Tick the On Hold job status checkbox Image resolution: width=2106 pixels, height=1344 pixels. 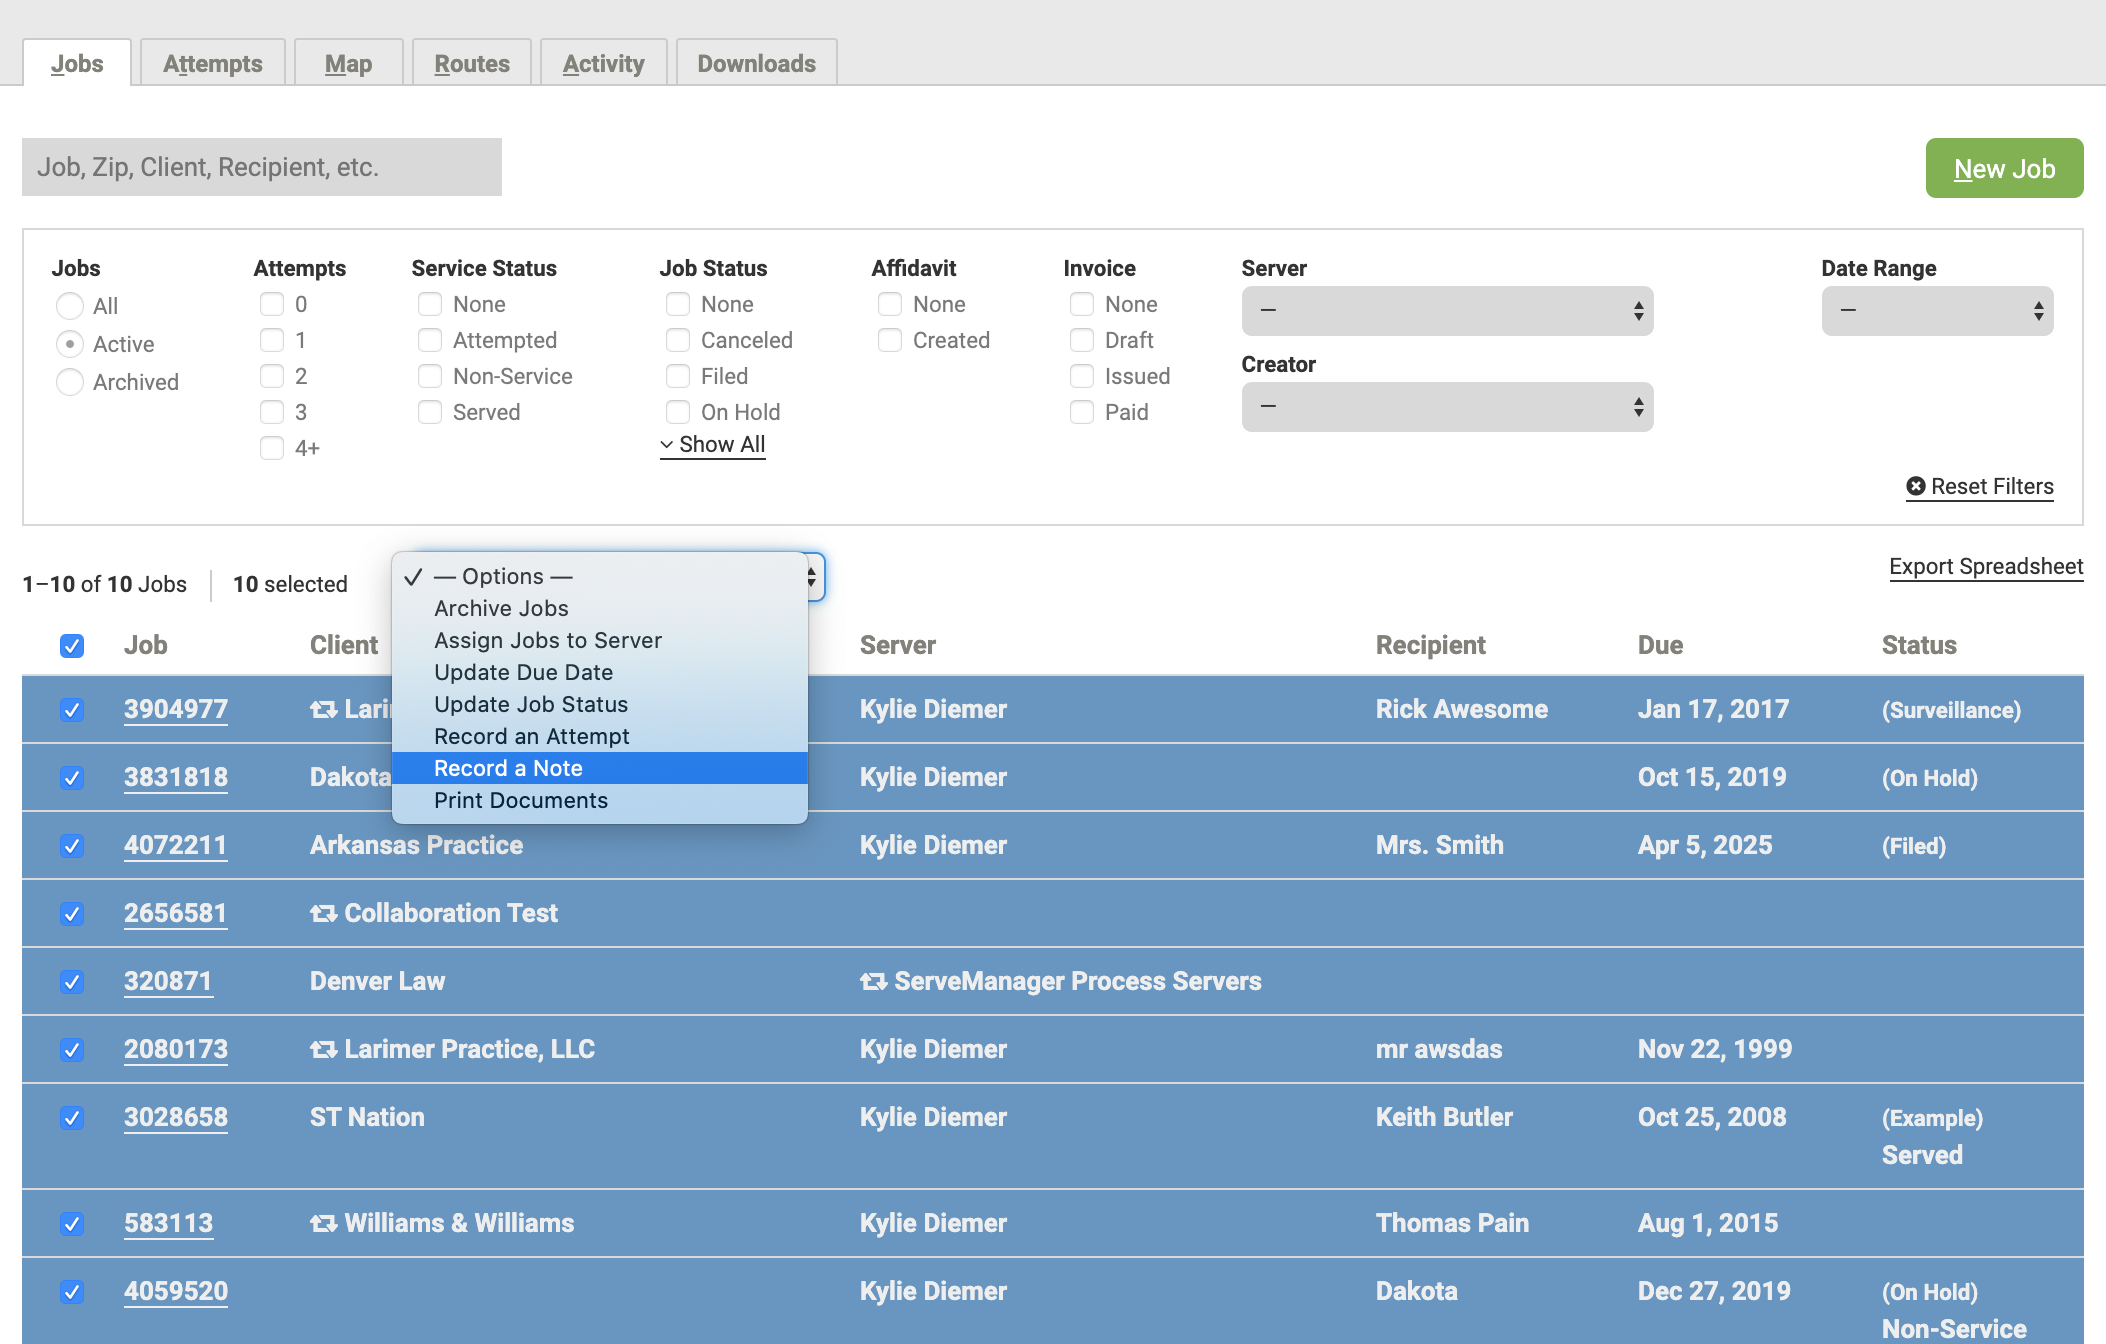(x=677, y=412)
